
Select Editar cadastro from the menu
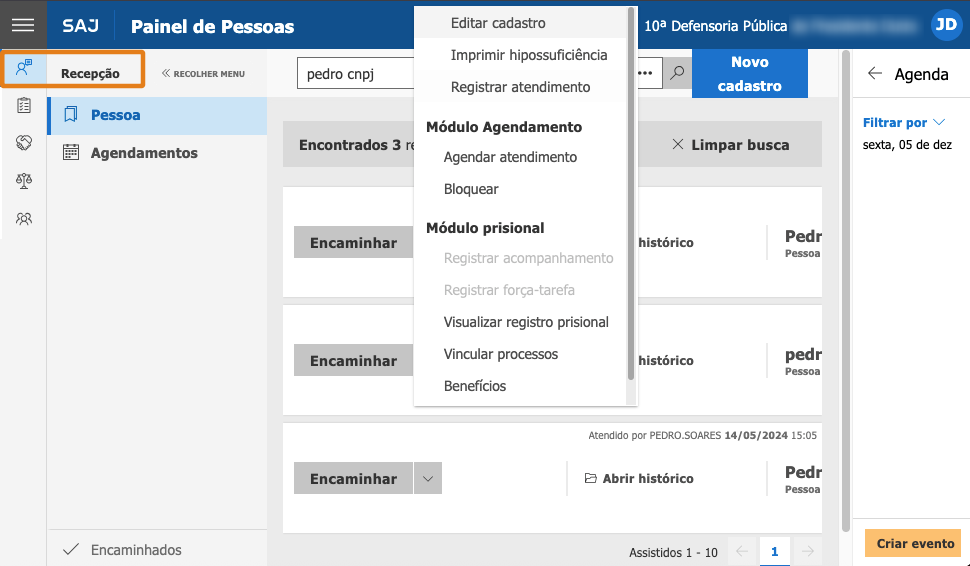(x=498, y=23)
